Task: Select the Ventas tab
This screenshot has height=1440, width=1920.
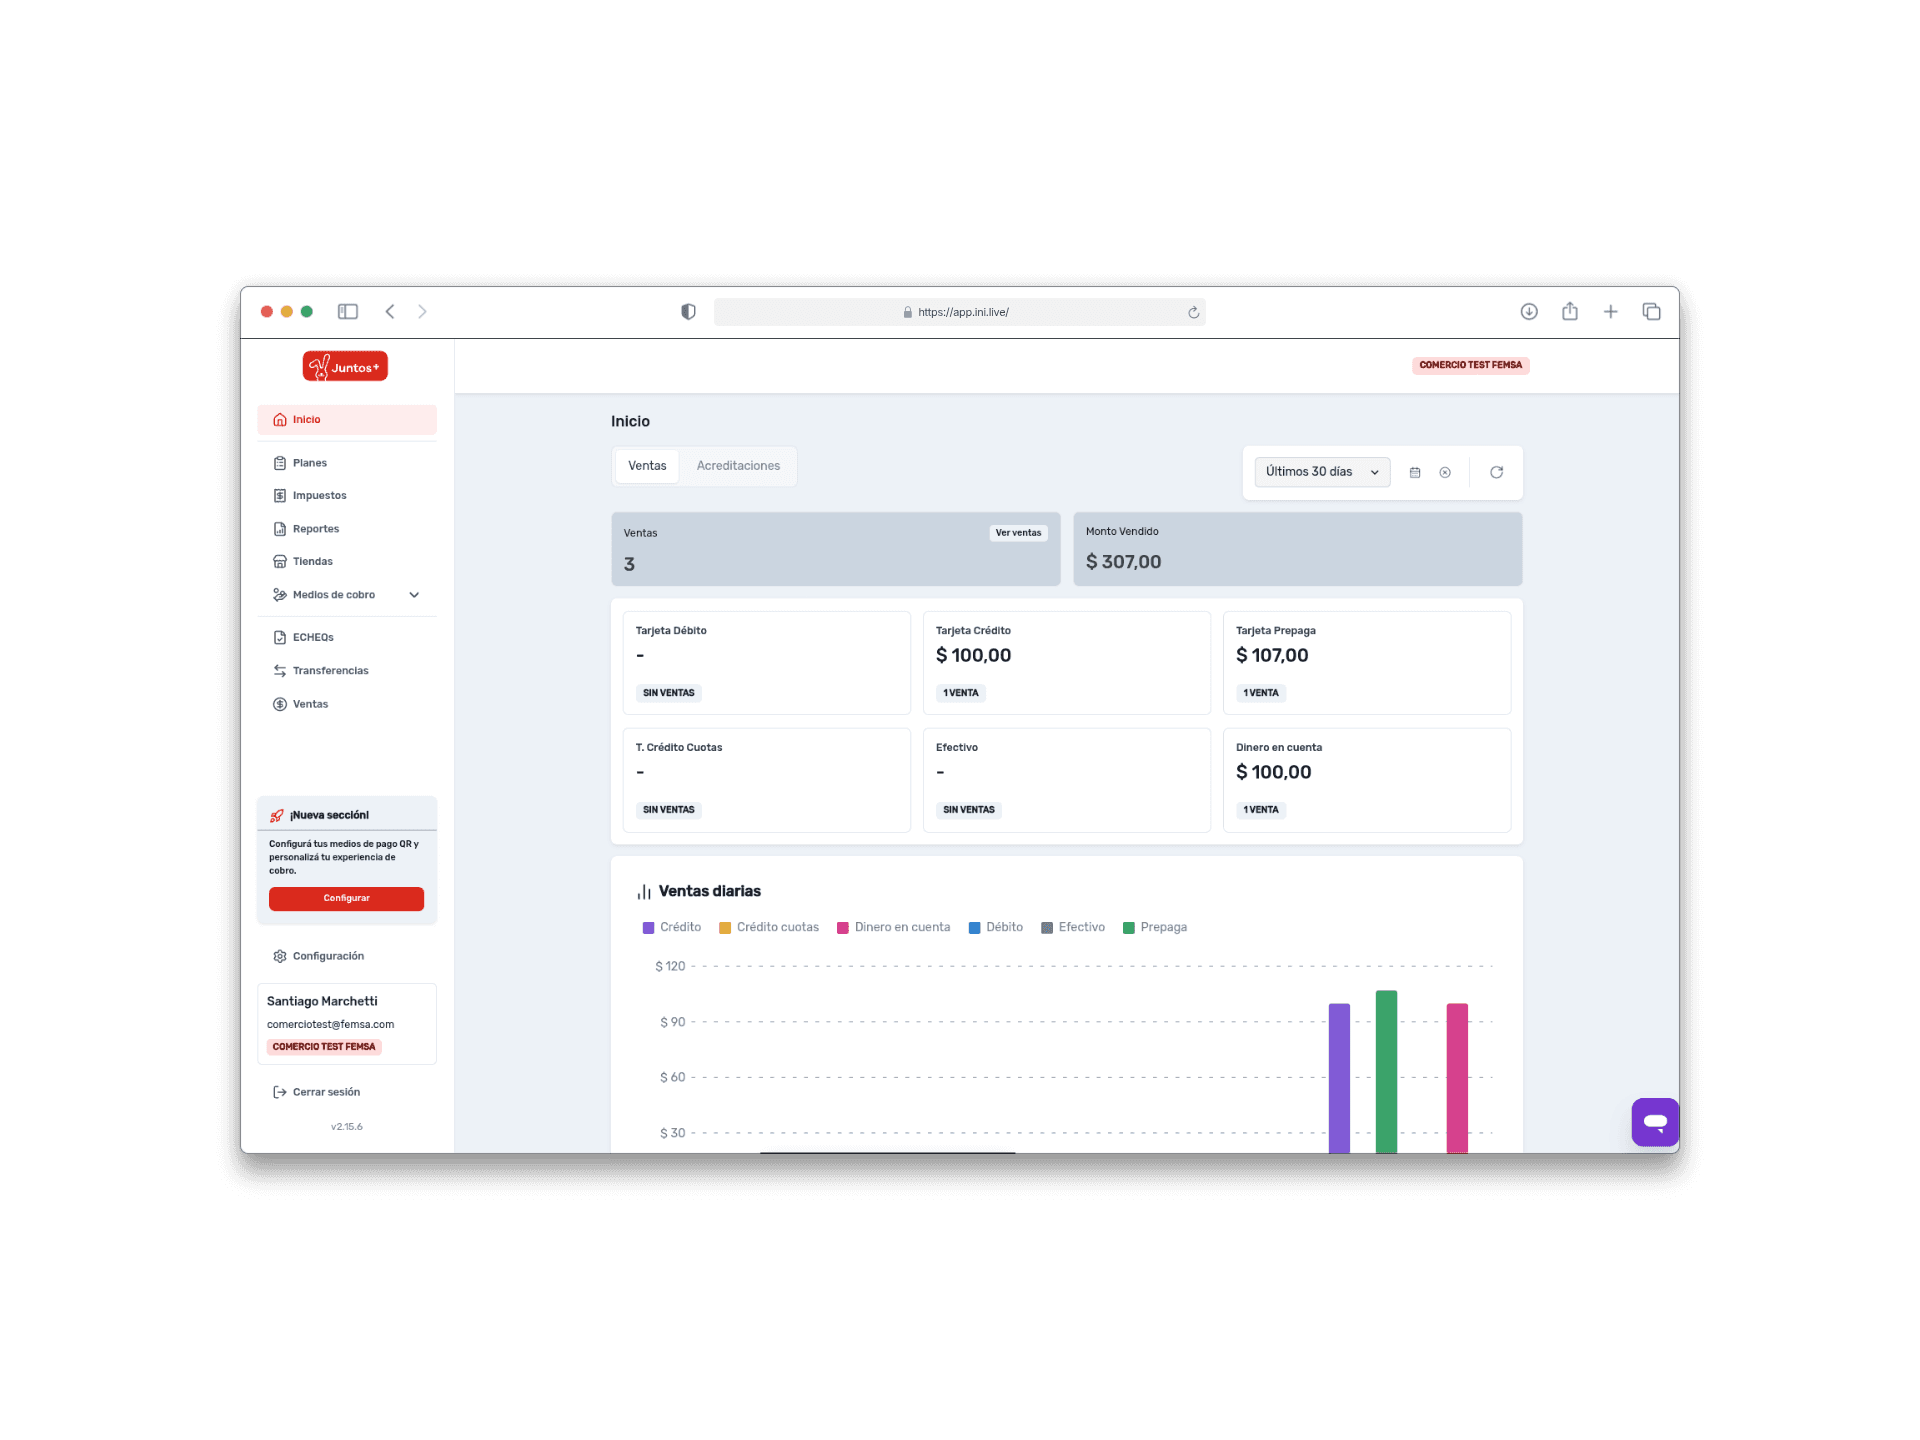Action: tap(647, 466)
